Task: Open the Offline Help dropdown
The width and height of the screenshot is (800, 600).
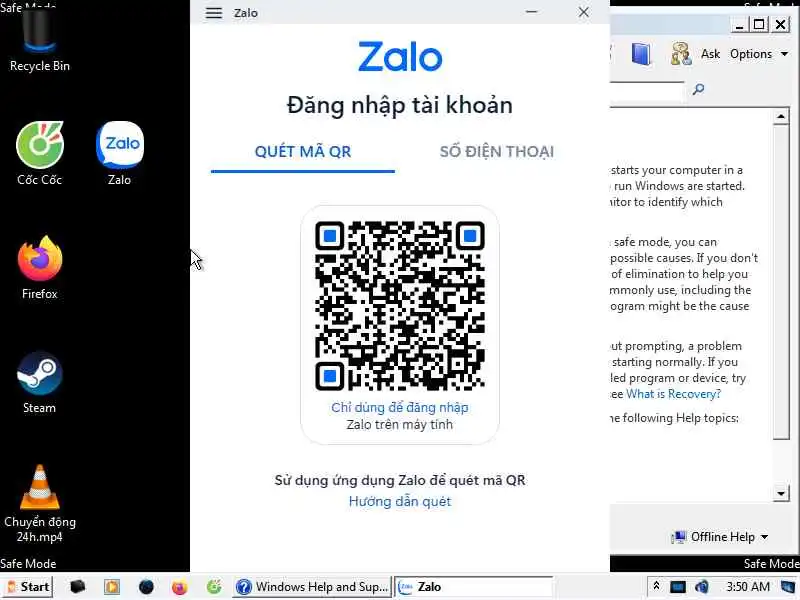Action: pos(720,537)
